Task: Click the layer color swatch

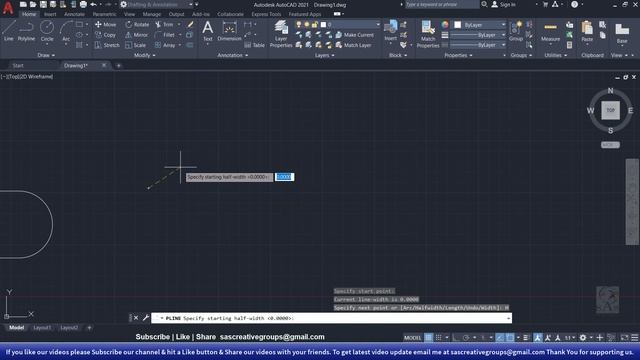Action: [x=323, y=24]
